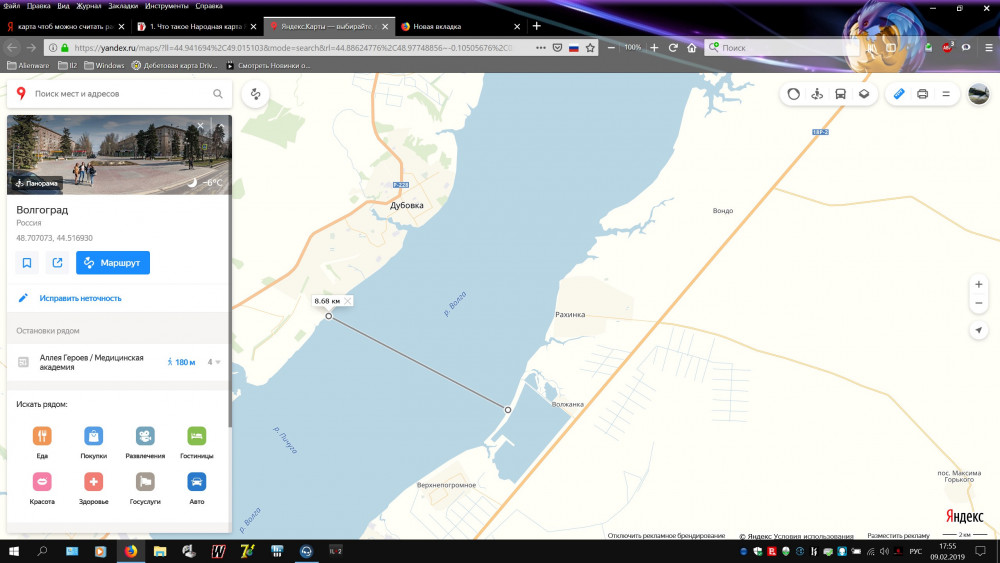Search nearby Авто category
This screenshot has width=1000, height=563.
[196, 488]
